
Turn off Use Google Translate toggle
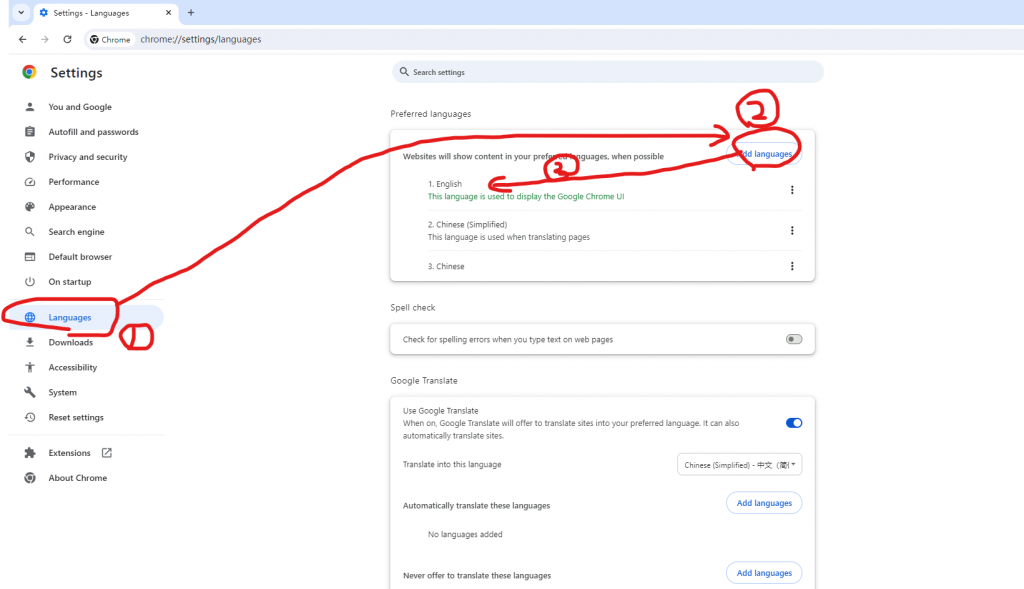coord(794,423)
